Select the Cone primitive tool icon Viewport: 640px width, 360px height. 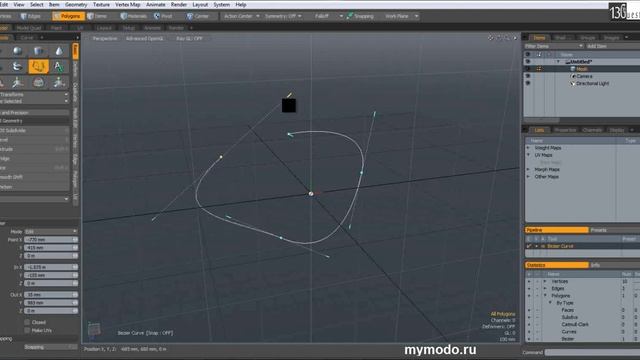pos(59,51)
